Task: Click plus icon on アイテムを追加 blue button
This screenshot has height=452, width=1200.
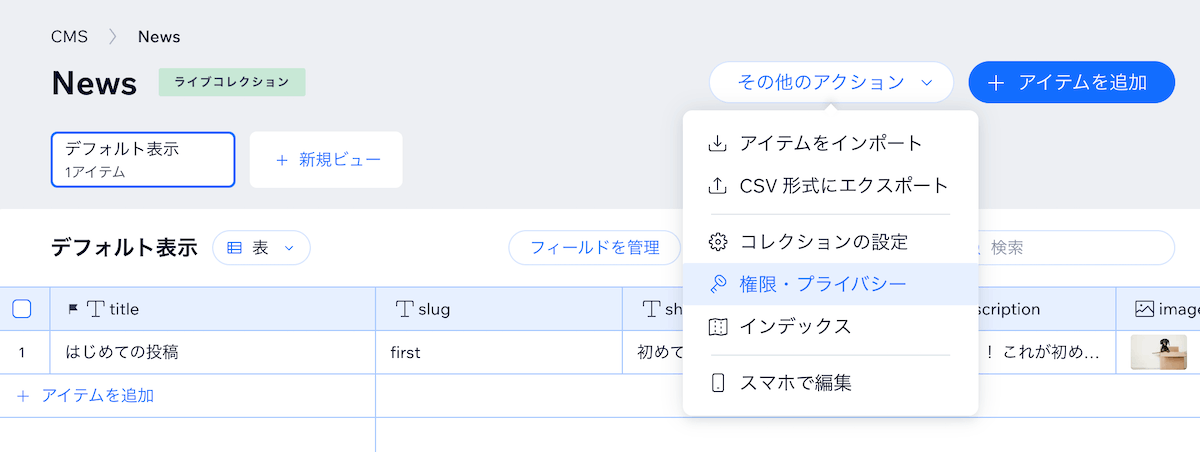Action: point(995,83)
